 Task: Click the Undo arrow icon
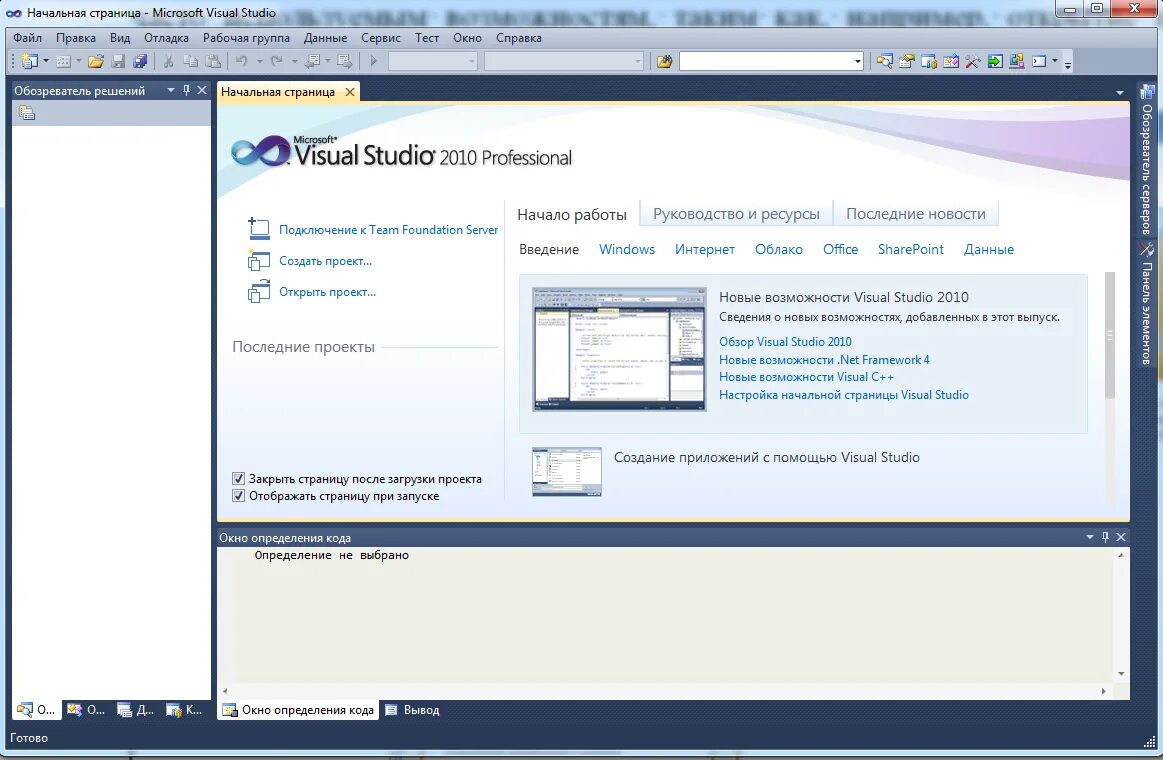point(242,62)
